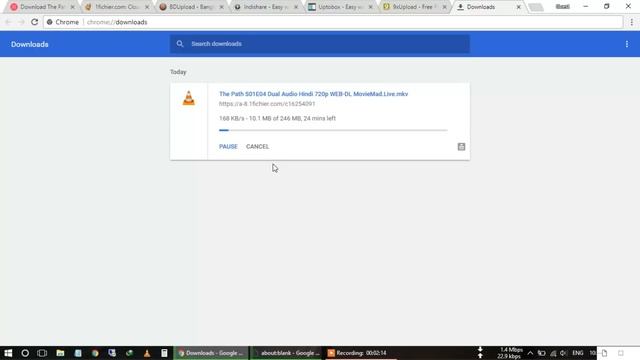Open VLC from the taskbar

click(147, 353)
